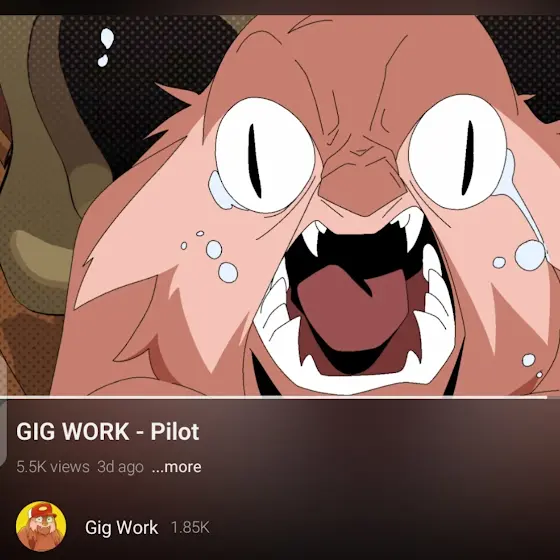Tap the dark bar above the video
Image resolution: width=560 pixels, height=560 pixels.
coord(280,7)
